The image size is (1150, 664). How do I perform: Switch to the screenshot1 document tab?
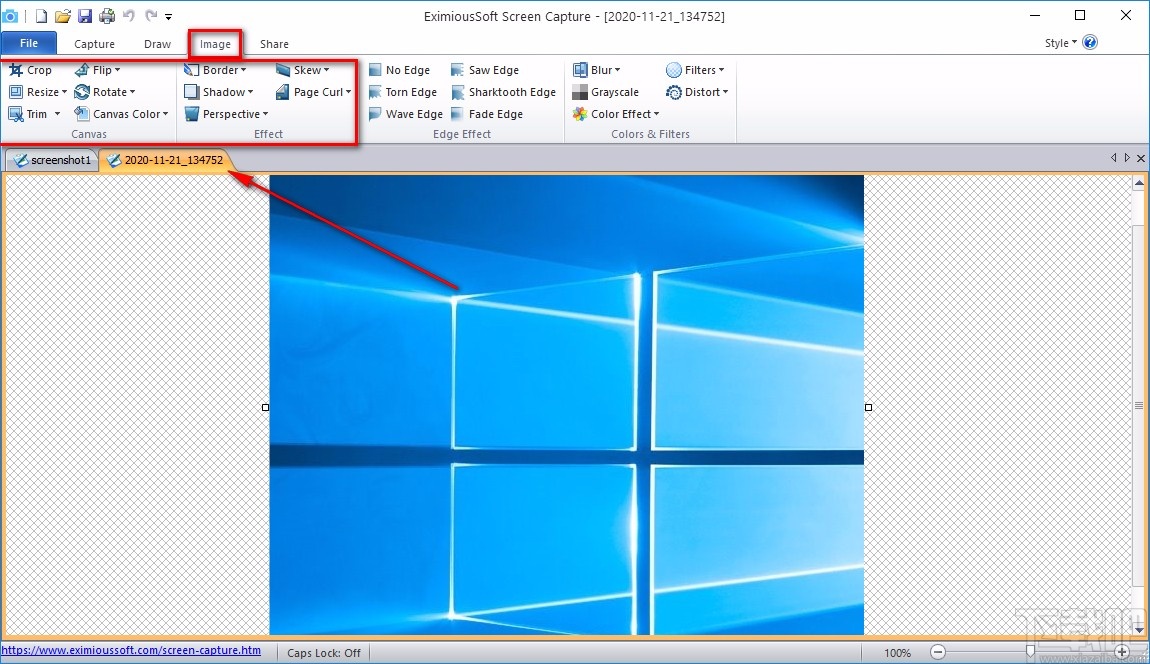coord(52,160)
